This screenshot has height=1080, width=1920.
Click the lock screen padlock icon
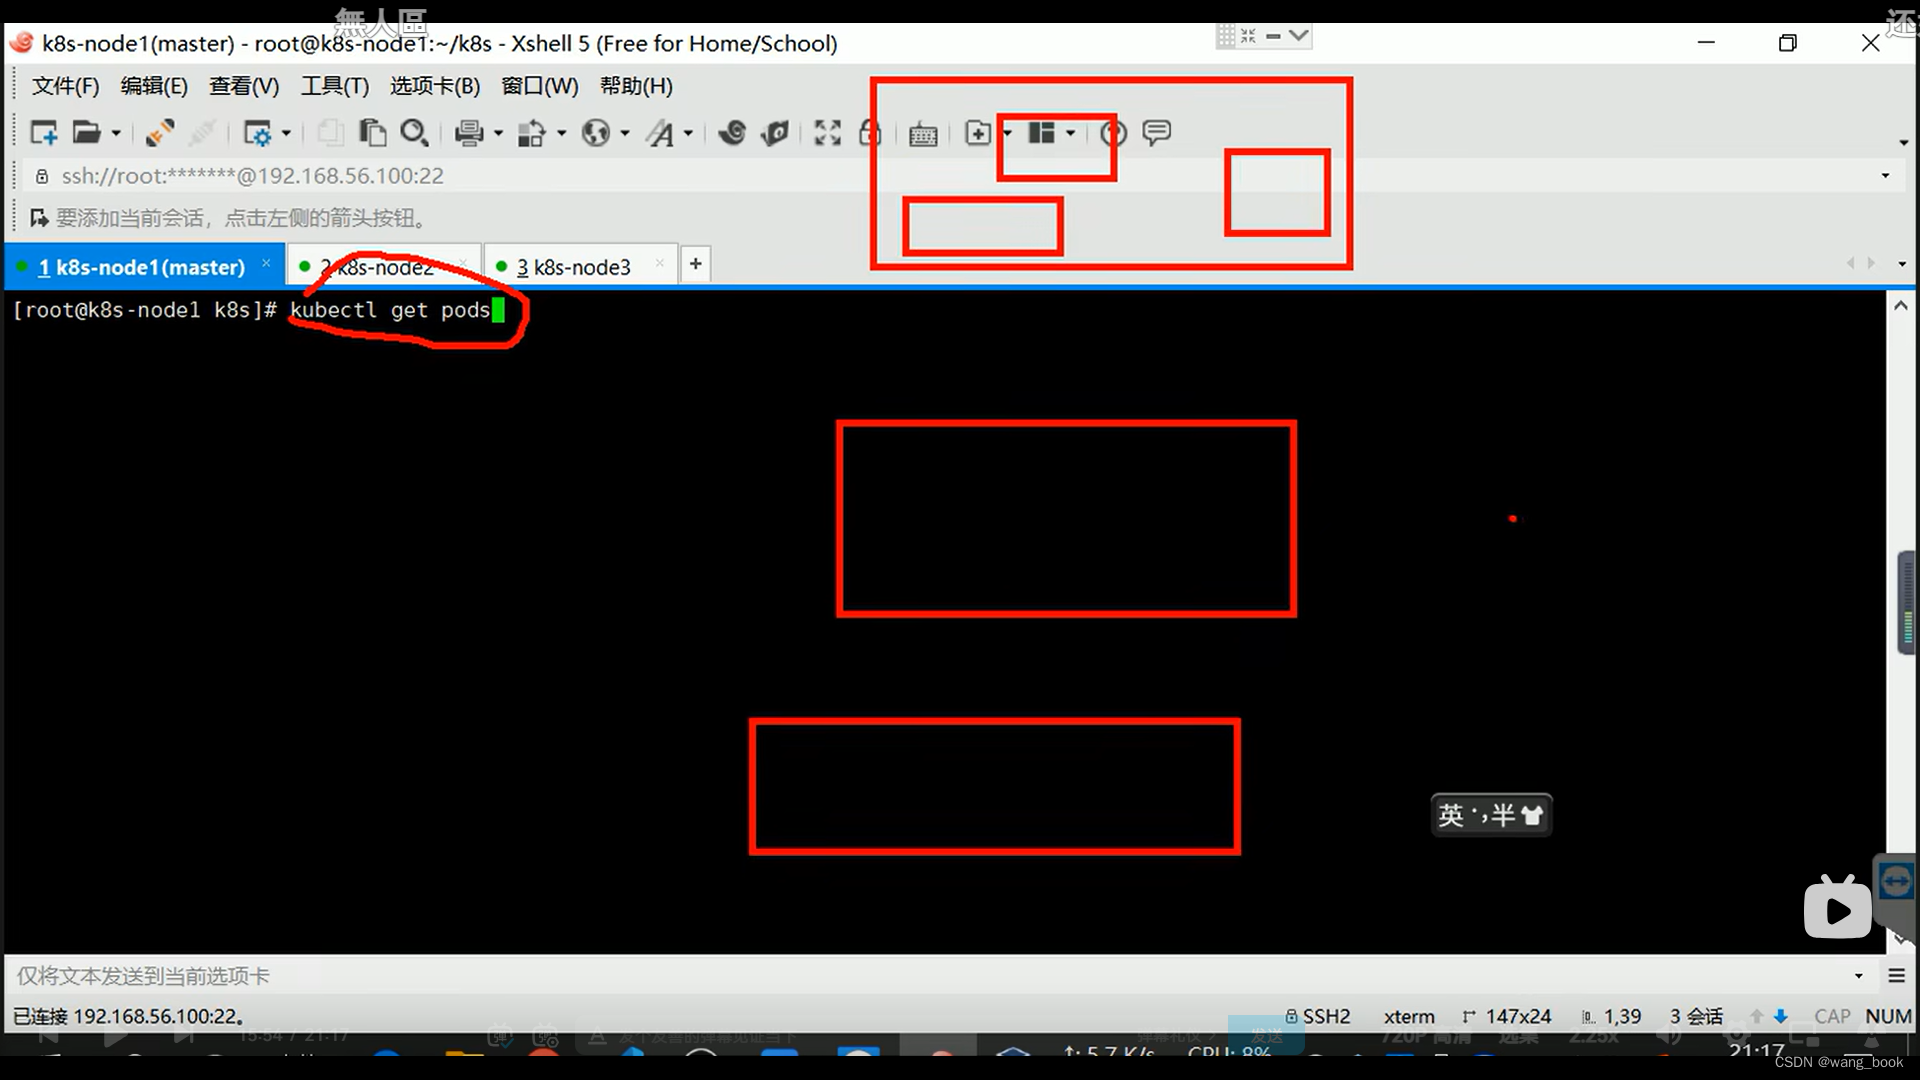click(870, 132)
